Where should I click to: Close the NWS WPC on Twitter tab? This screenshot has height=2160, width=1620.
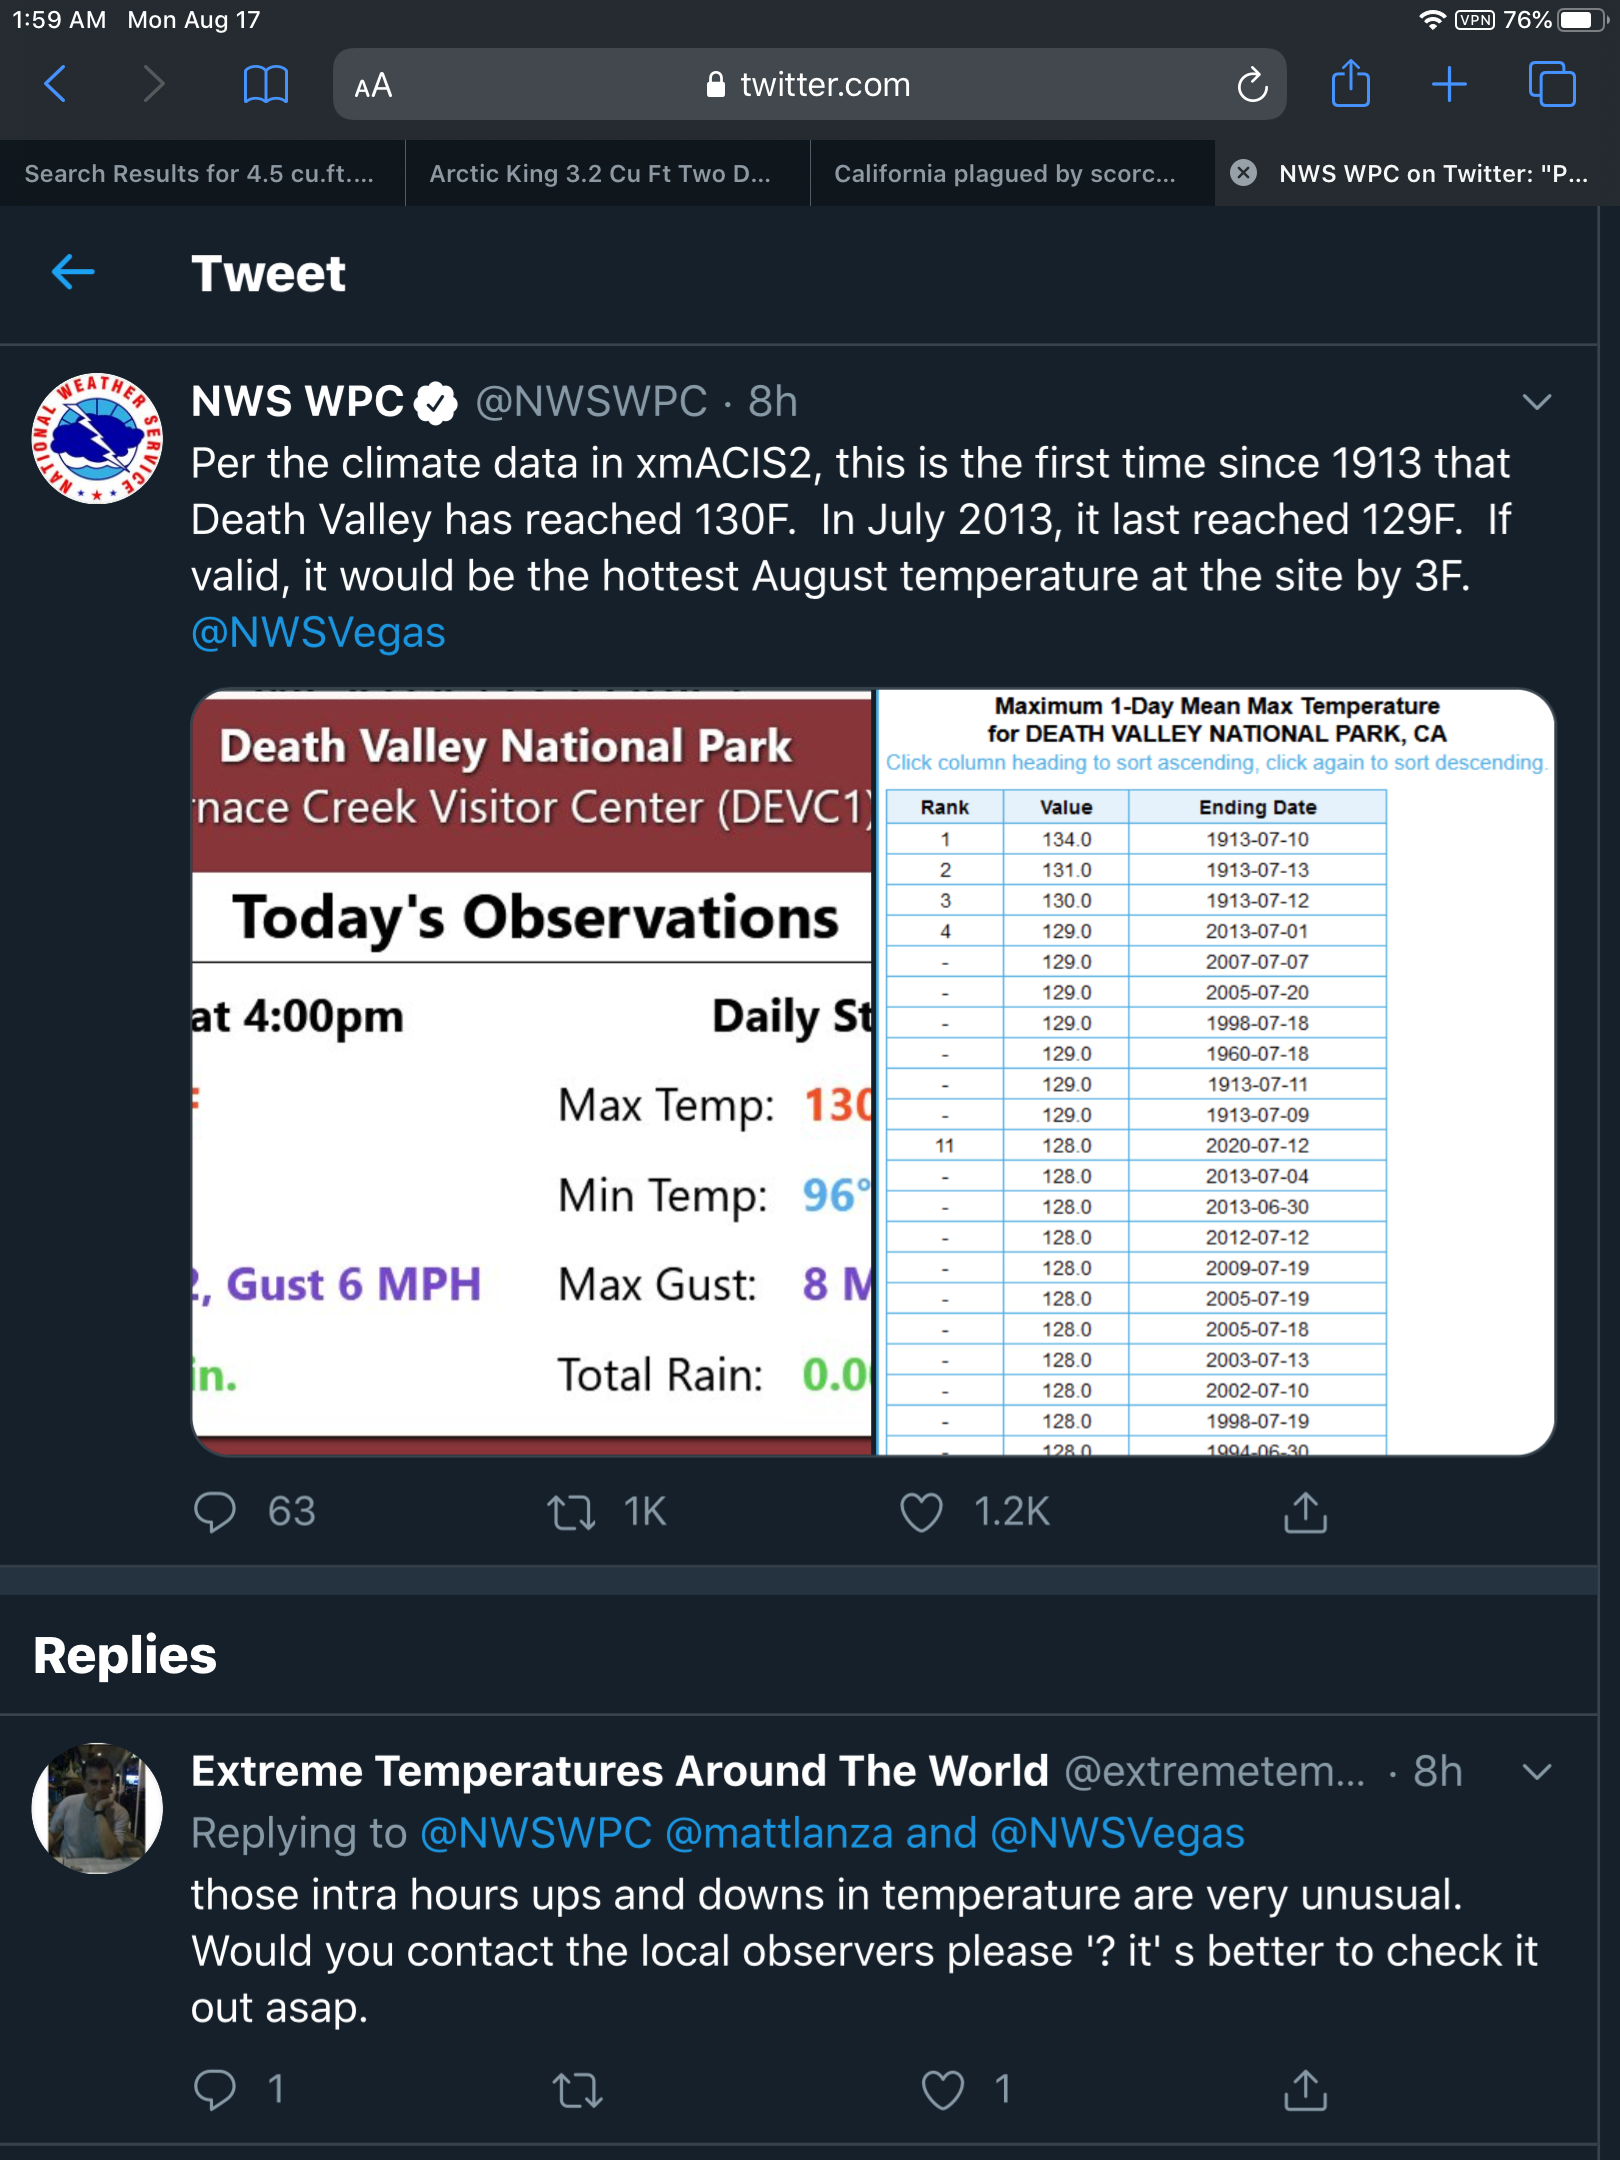pos(1243,173)
